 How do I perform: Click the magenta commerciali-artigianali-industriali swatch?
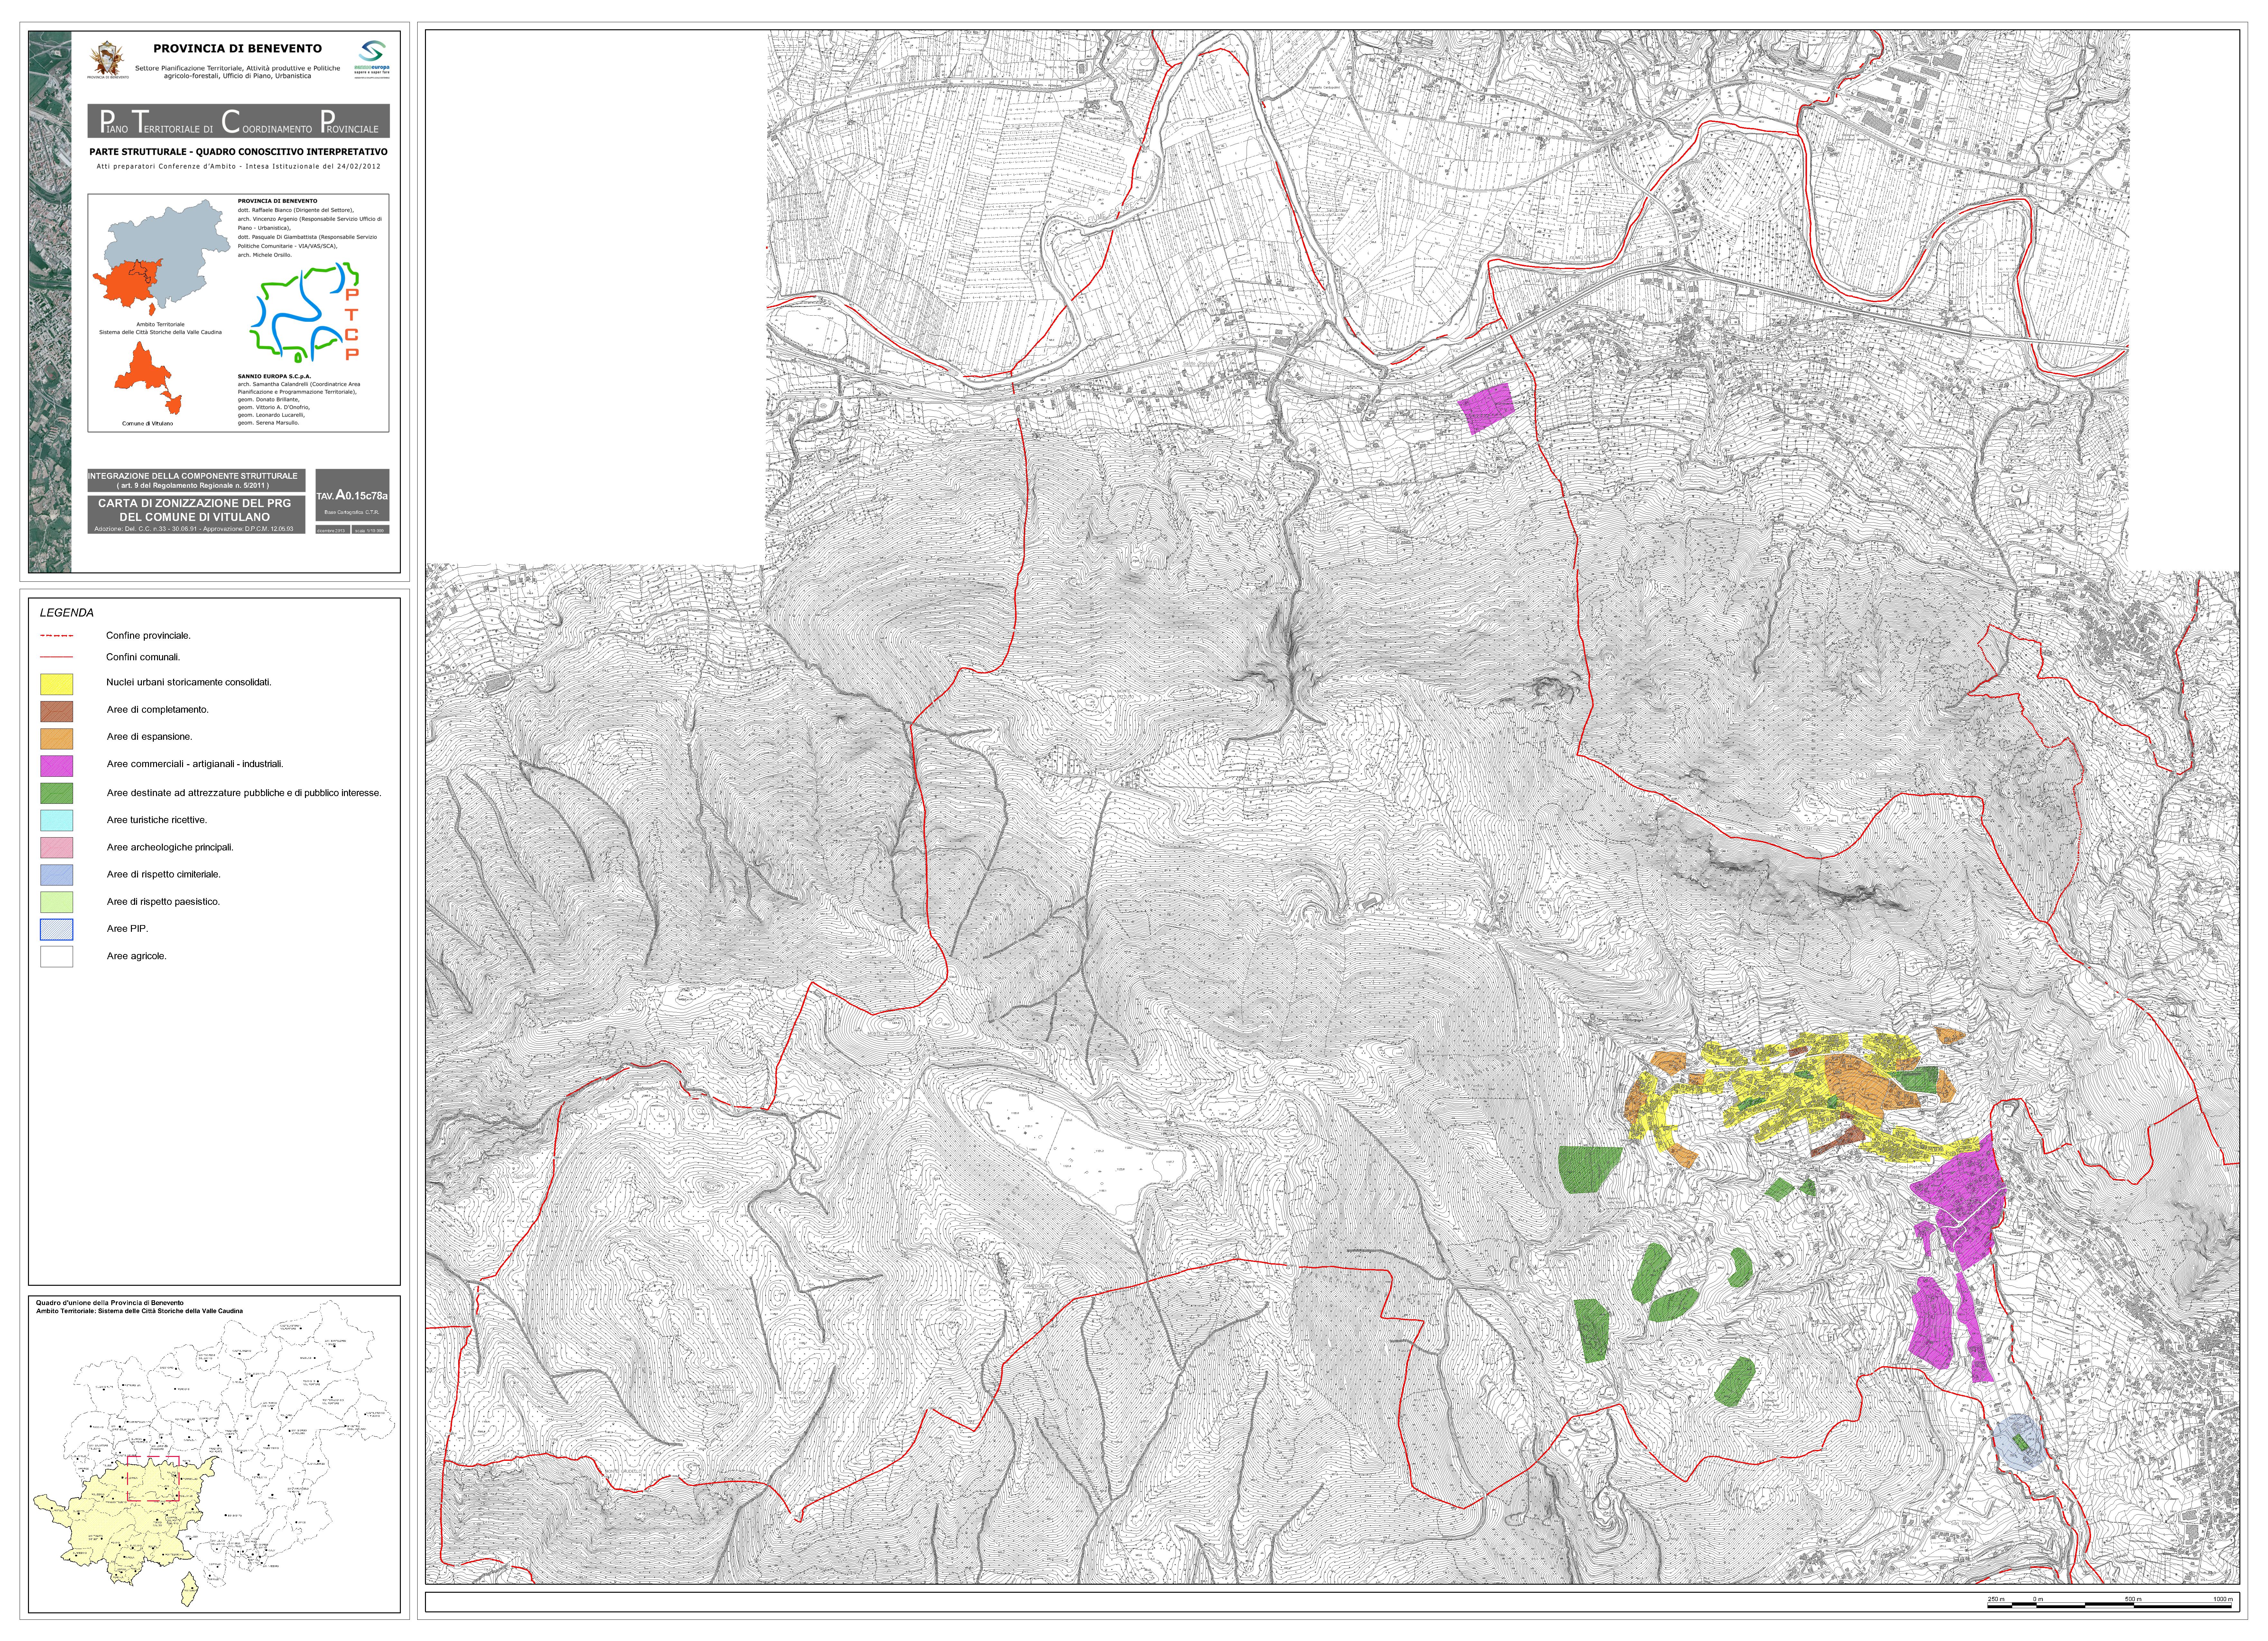[57, 766]
